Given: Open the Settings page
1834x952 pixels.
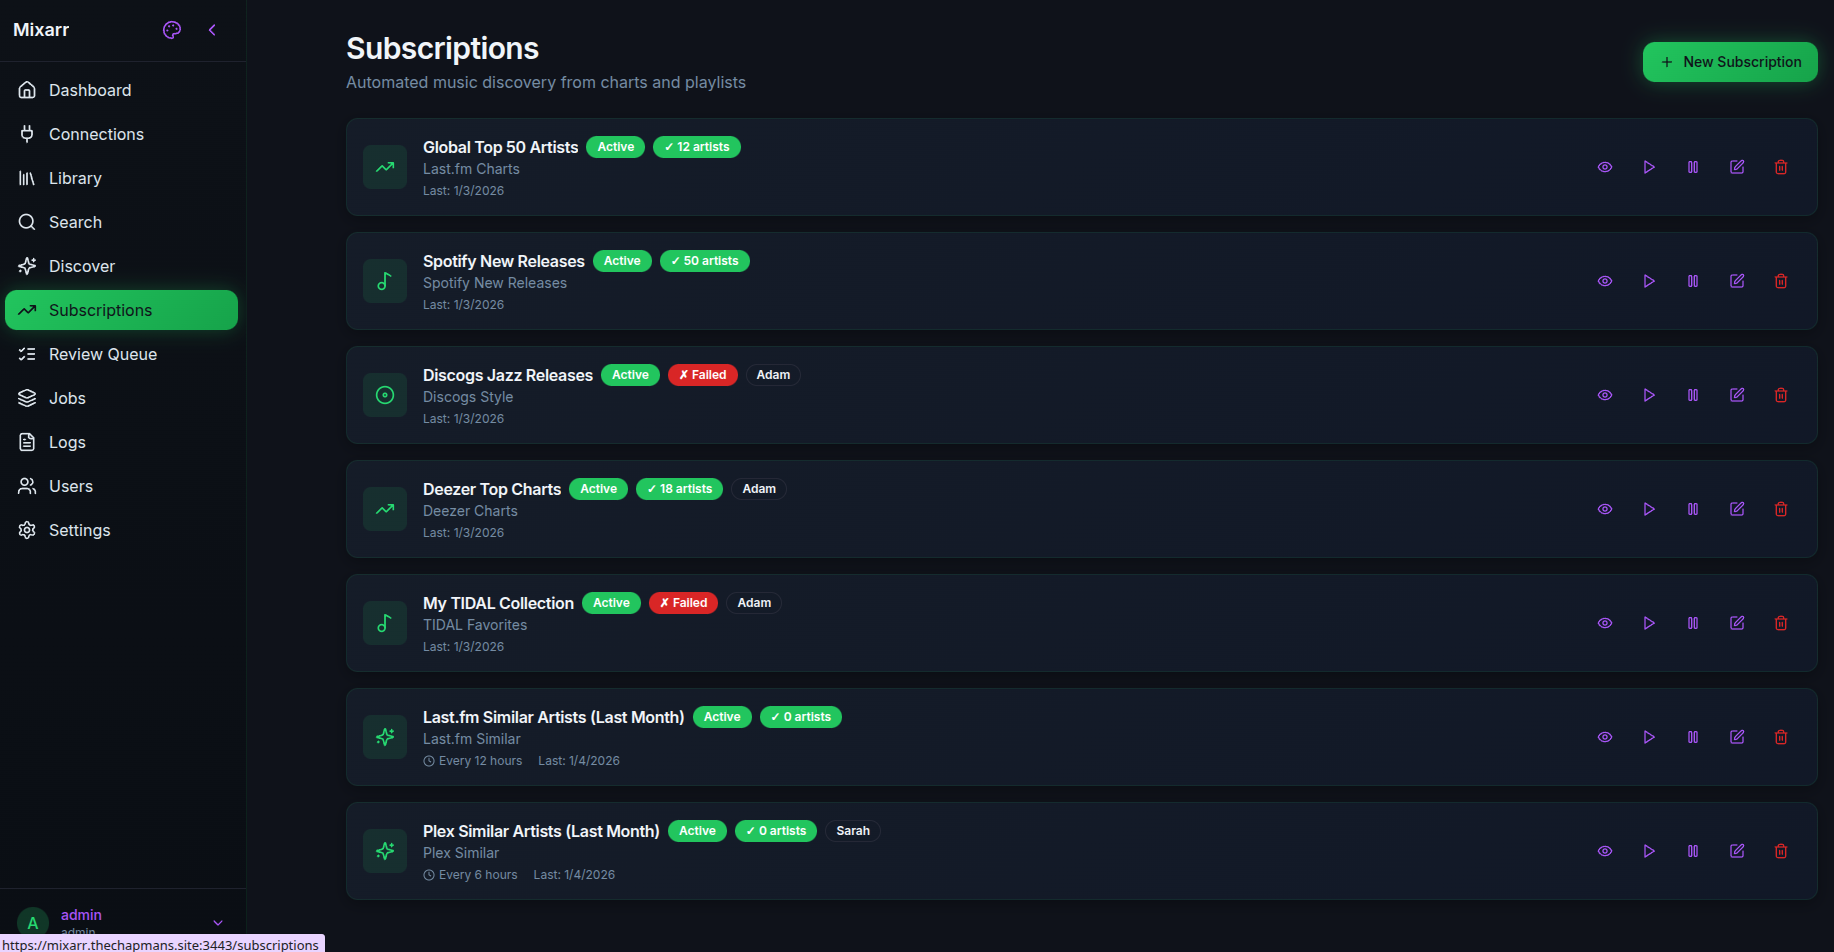Looking at the screenshot, I should coord(79,530).
